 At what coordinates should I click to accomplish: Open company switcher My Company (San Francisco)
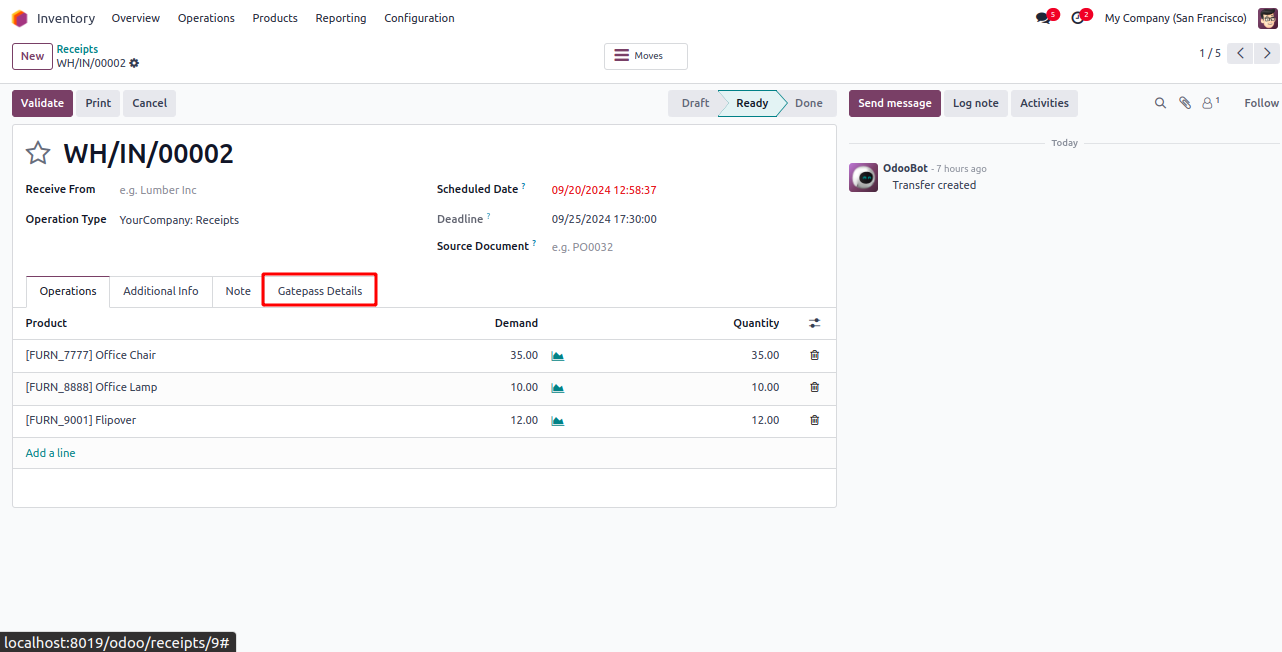pyautogui.click(x=1175, y=18)
